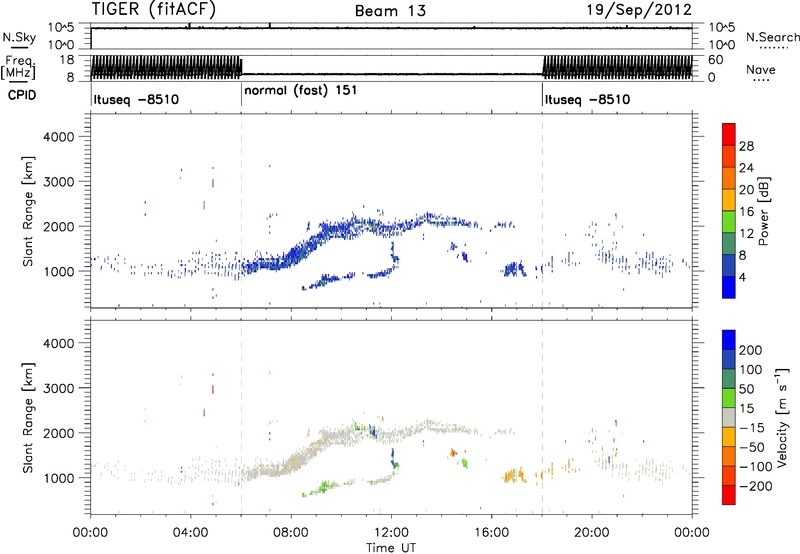800x554 pixels.
Task: Click the '28' tick on the power colorbar
Action: tap(746, 146)
